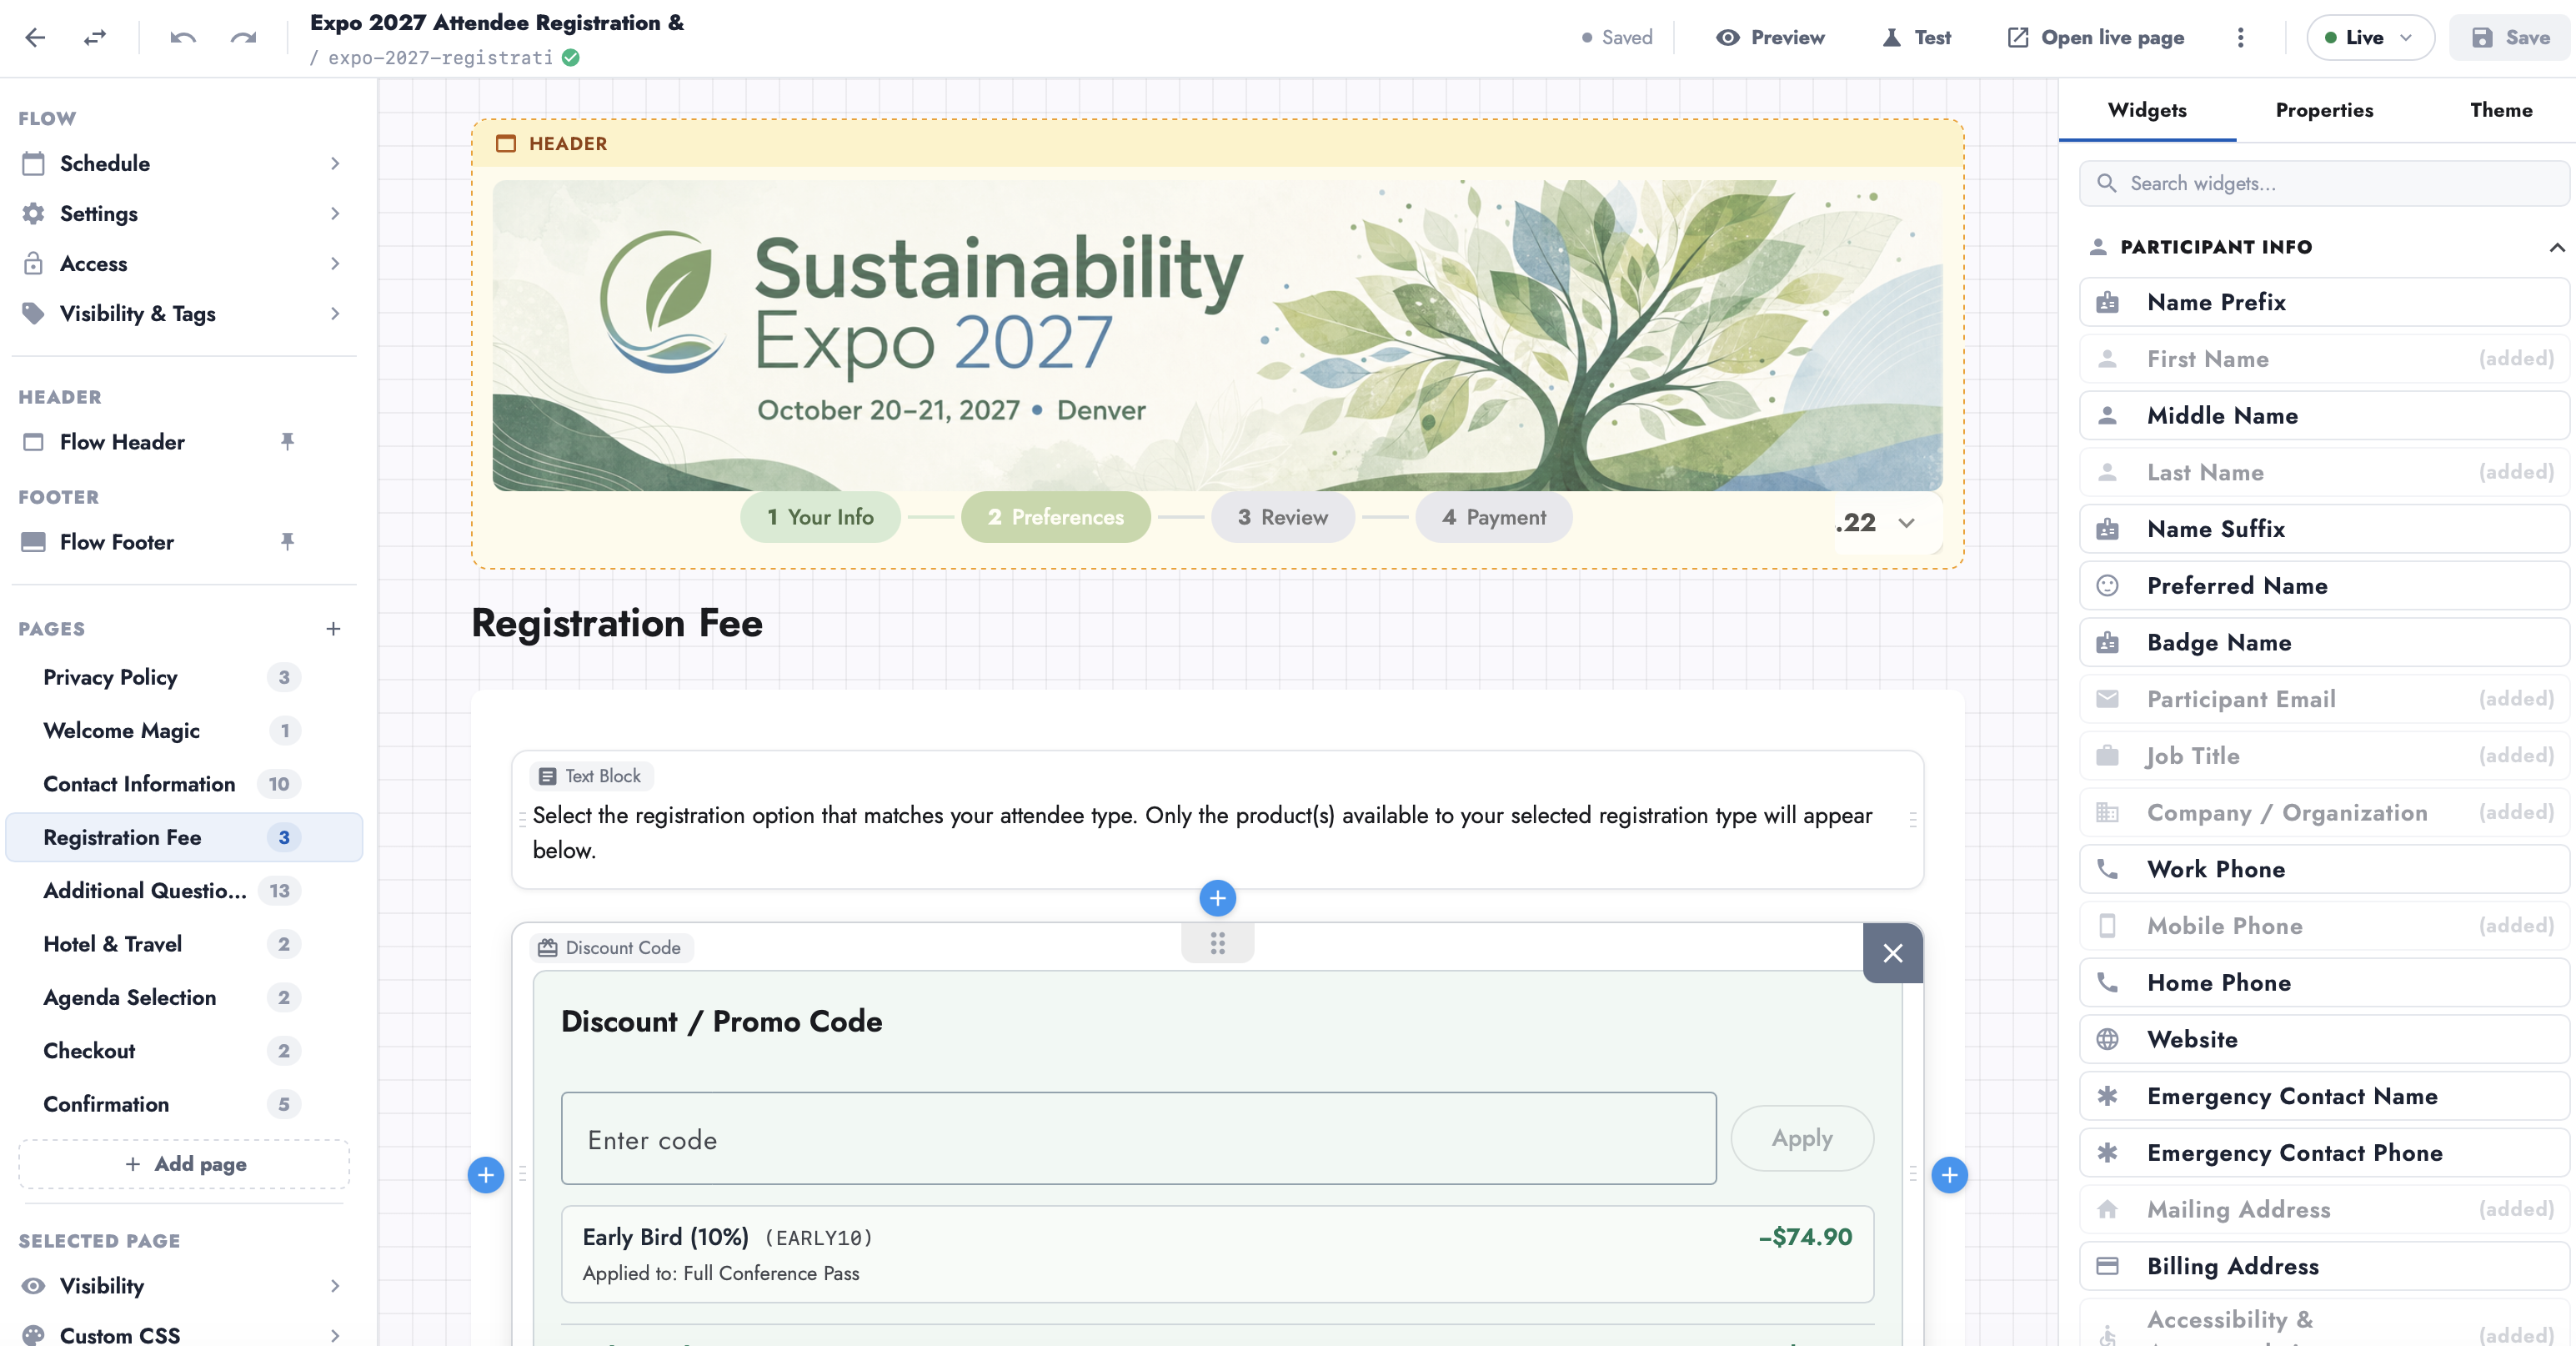Click the plus icon next to PAGES

(x=333, y=628)
